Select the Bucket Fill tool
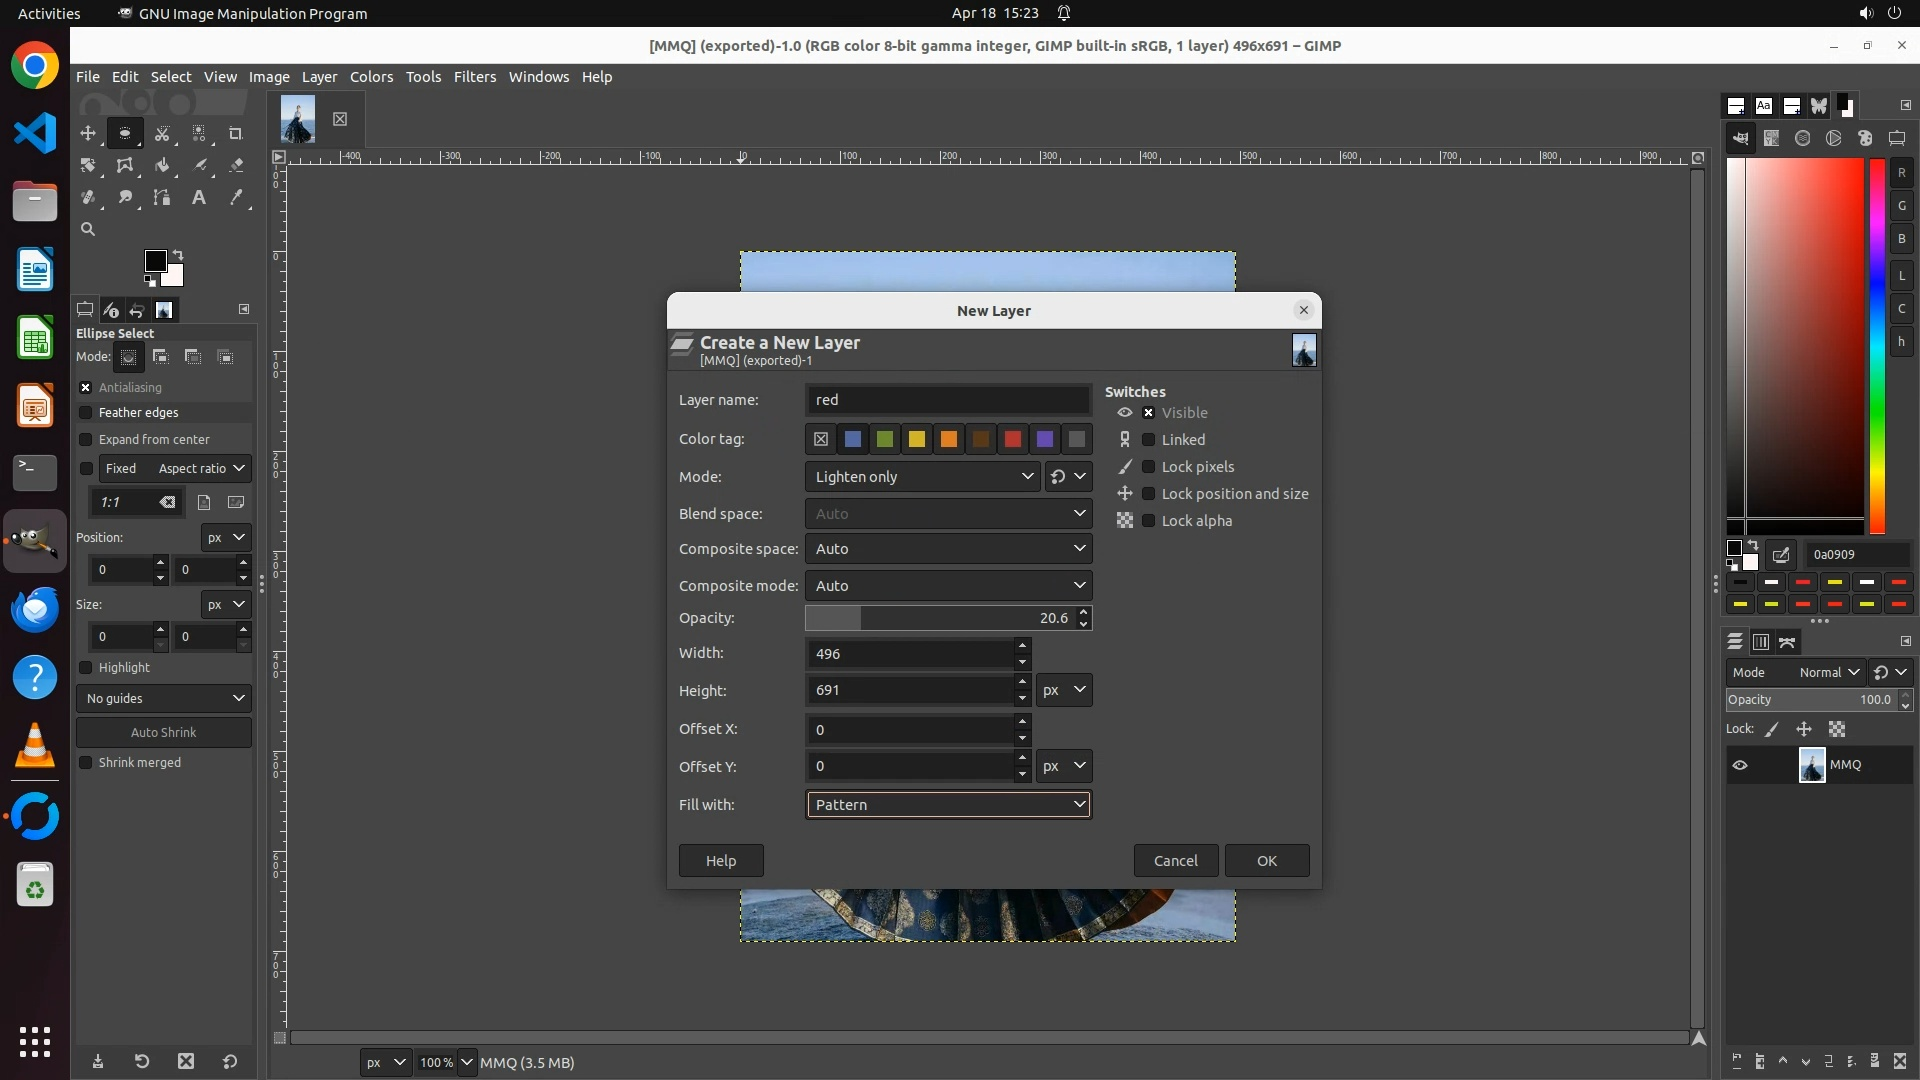This screenshot has height=1080, width=1920. (x=162, y=165)
